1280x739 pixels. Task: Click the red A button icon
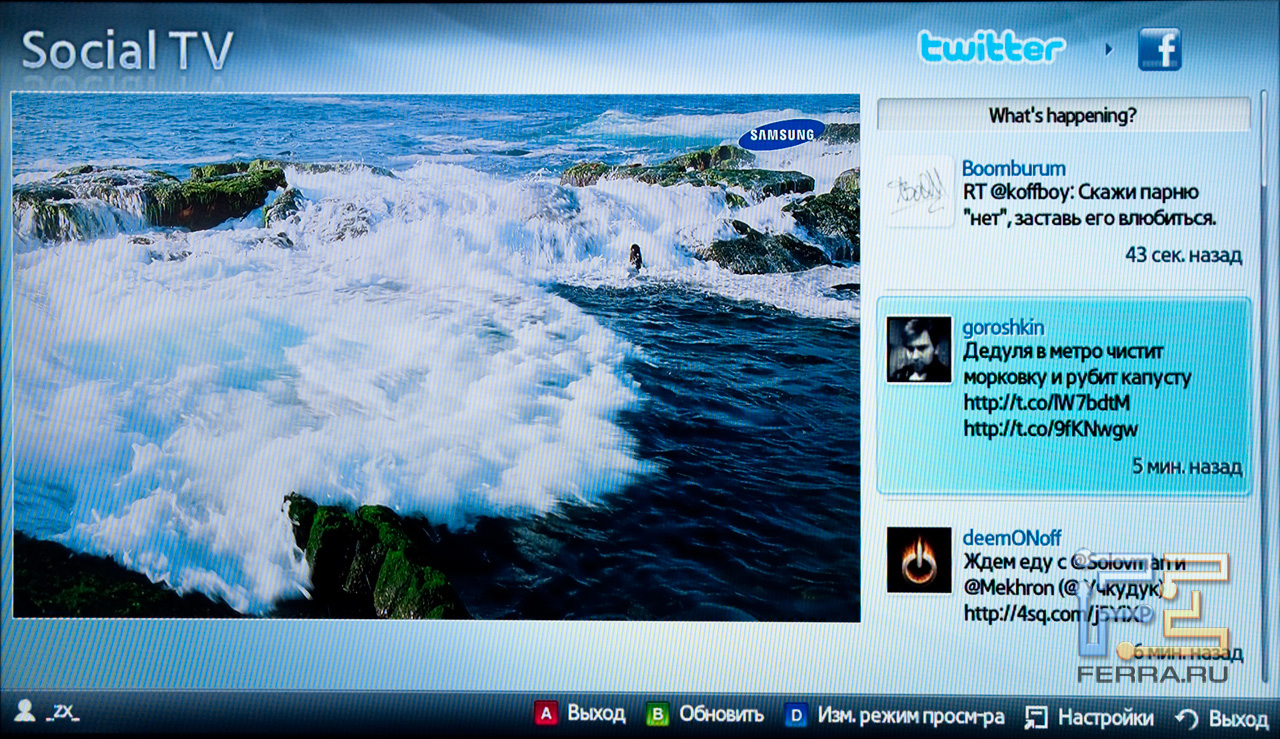[x=545, y=715]
